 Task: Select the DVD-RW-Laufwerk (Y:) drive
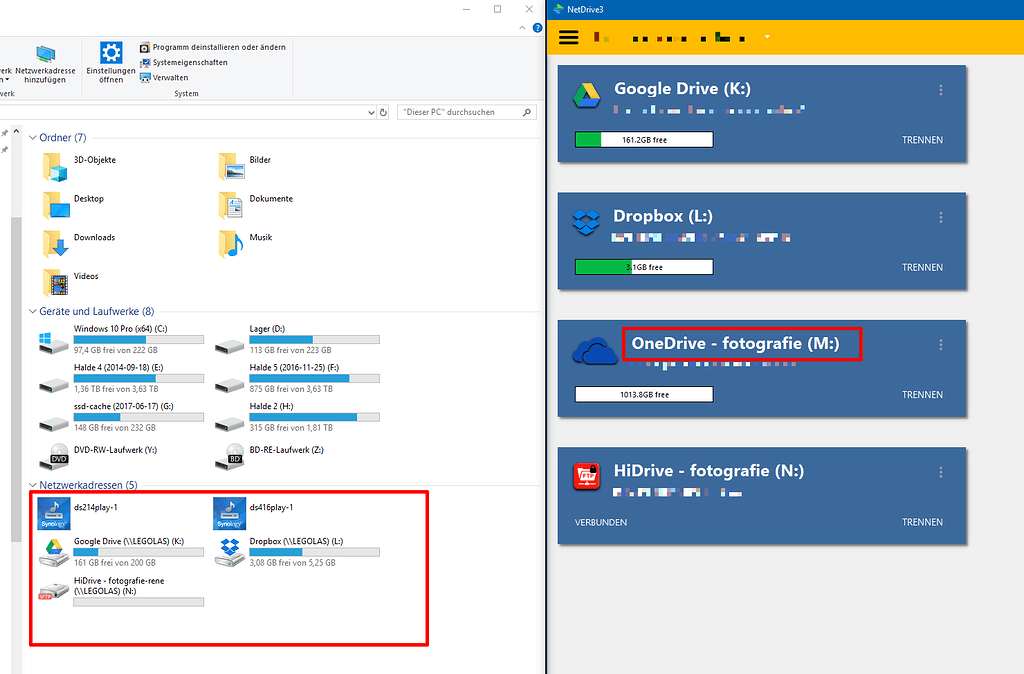(x=99, y=457)
